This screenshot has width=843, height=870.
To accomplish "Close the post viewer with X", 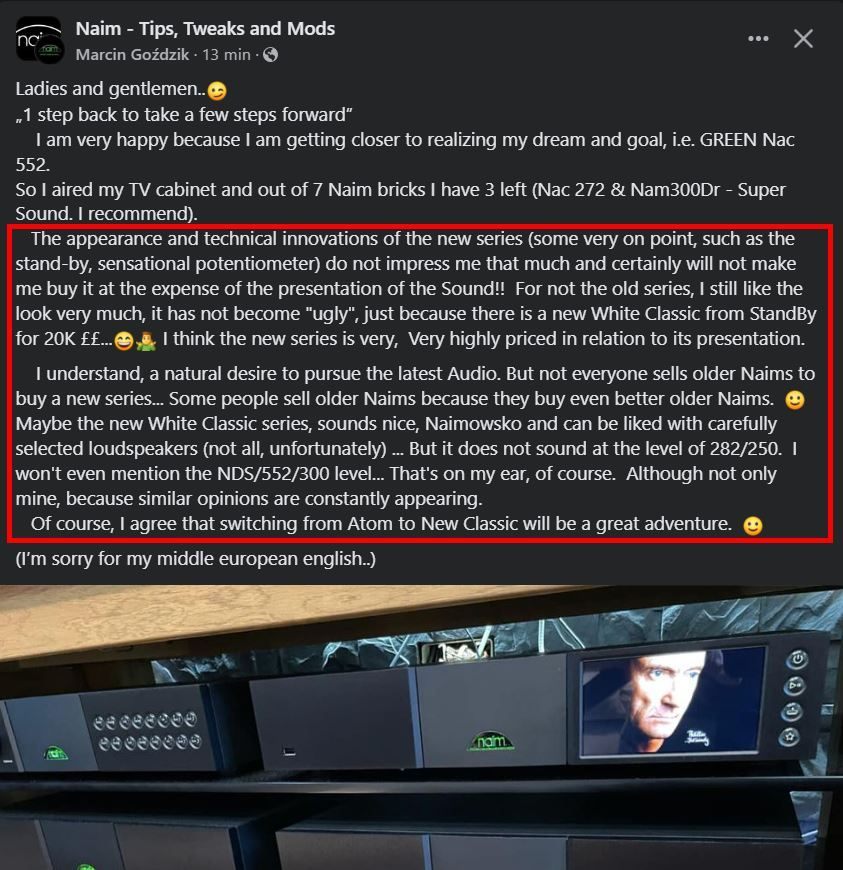I will click(803, 39).
